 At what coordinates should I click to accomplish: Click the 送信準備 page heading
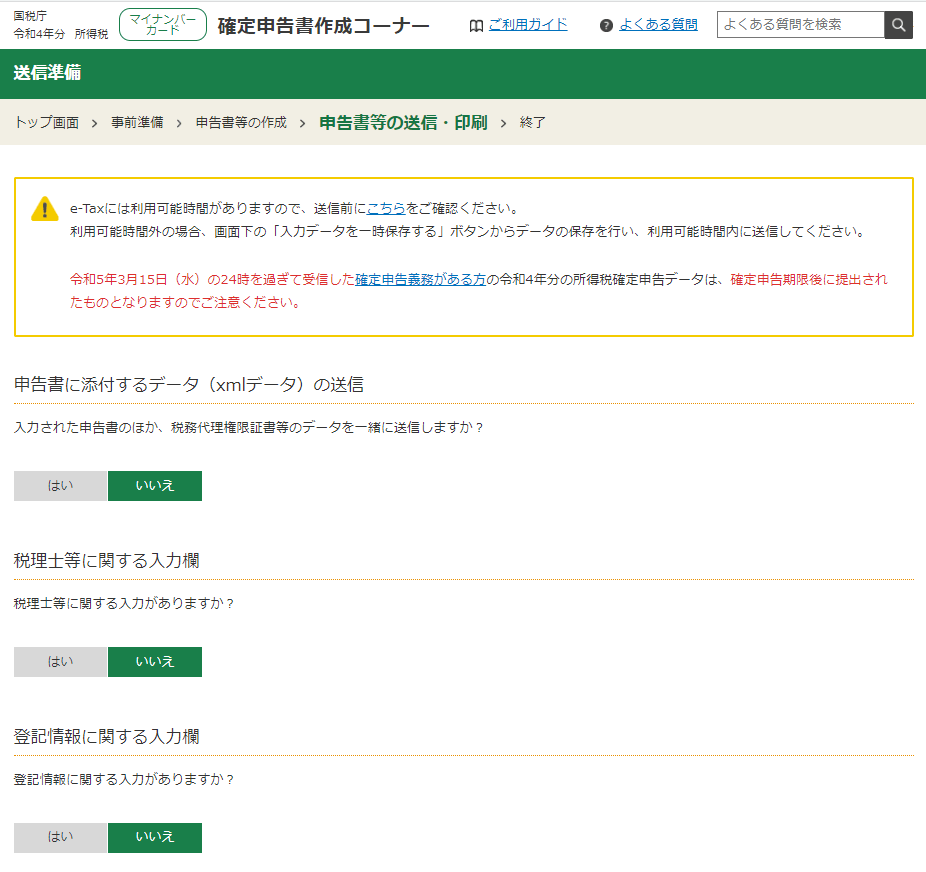click(x=47, y=73)
